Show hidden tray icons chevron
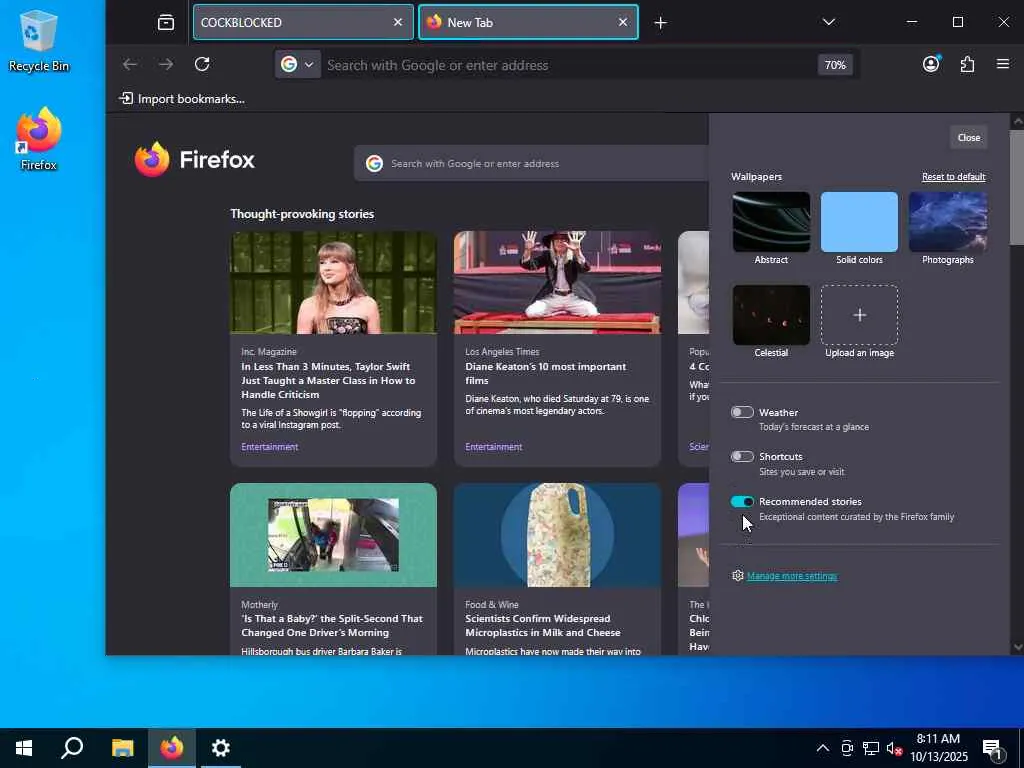 tap(823, 748)
